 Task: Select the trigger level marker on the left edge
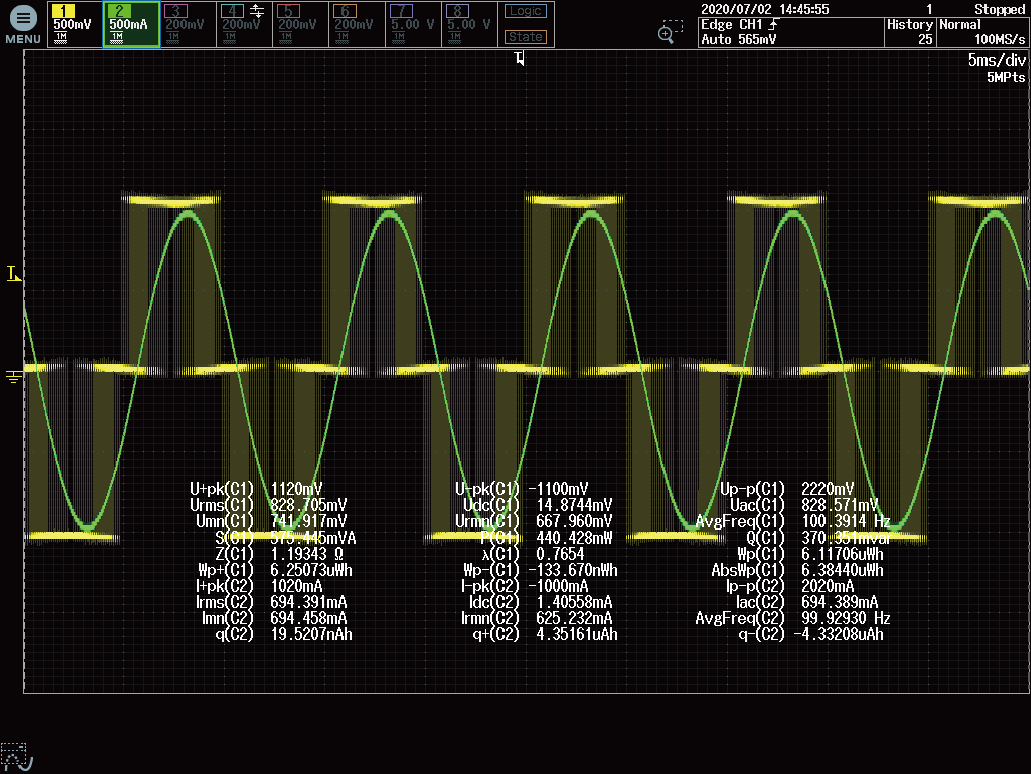pos(13,274)
